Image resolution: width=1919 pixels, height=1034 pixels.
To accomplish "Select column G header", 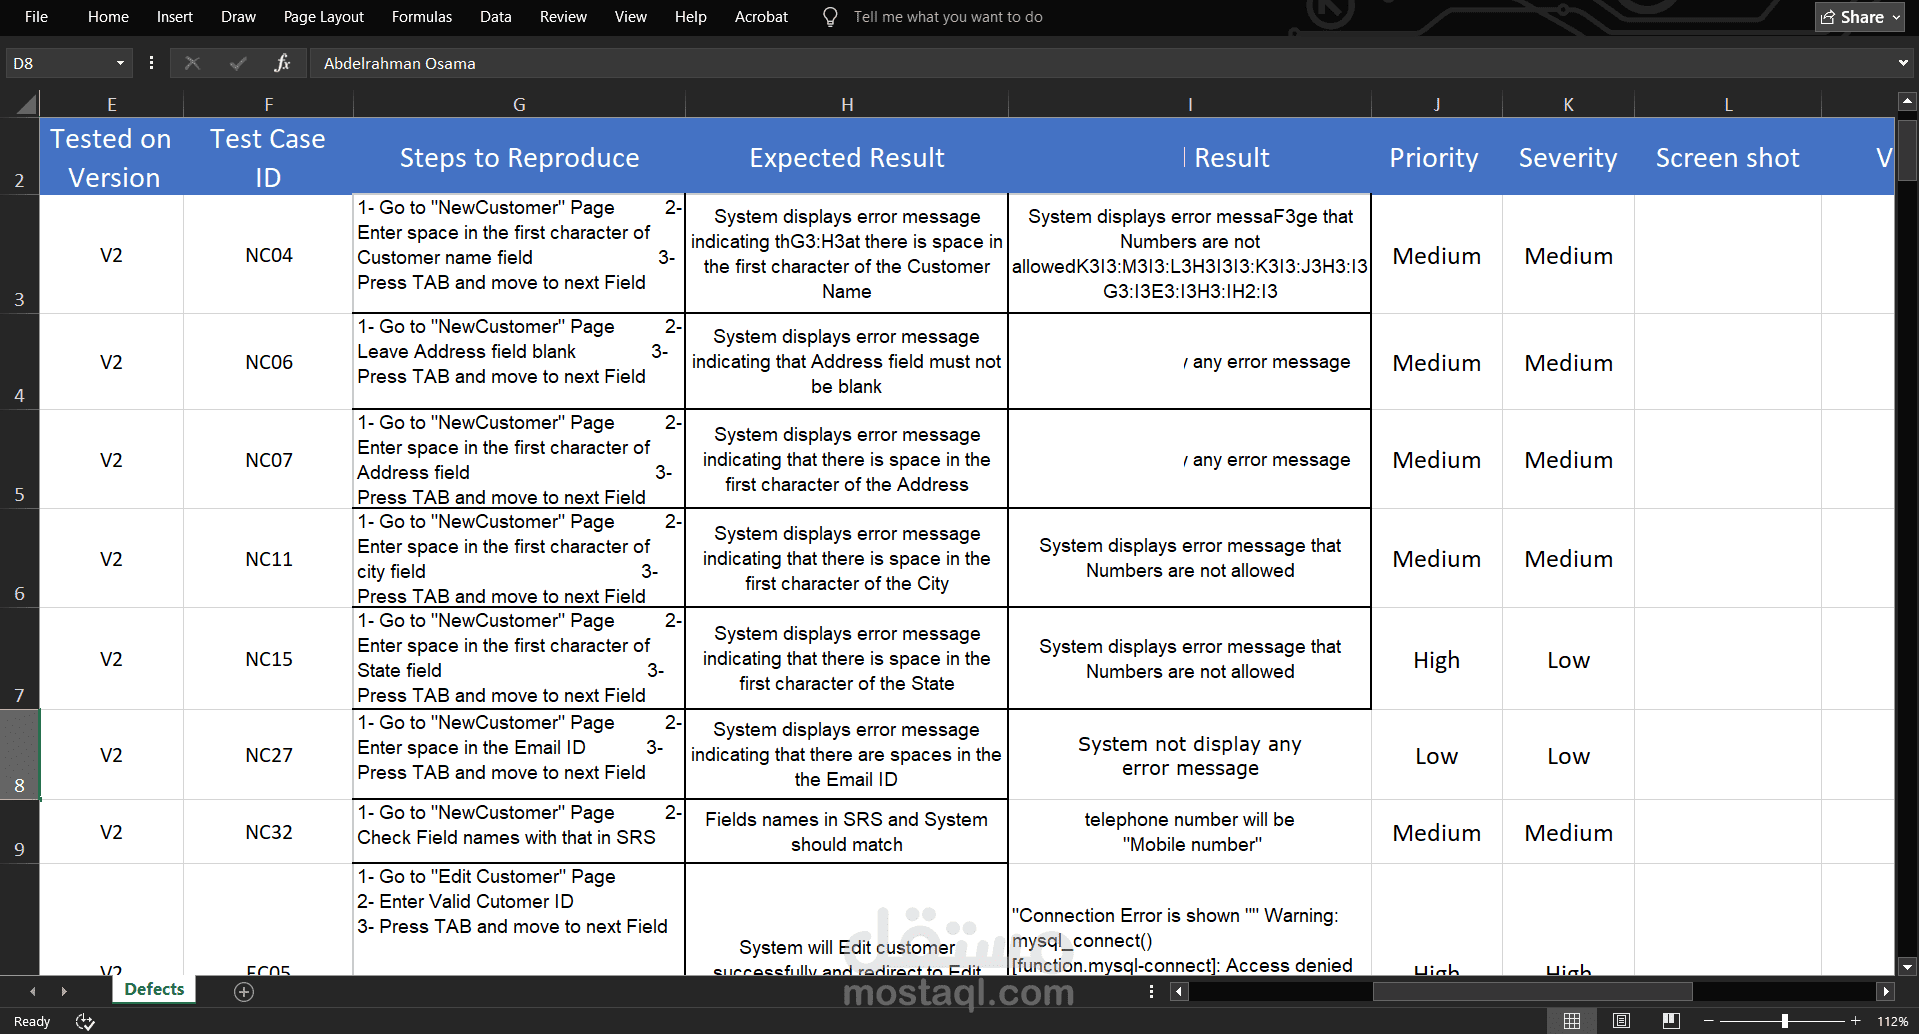I will pos(519,104).
